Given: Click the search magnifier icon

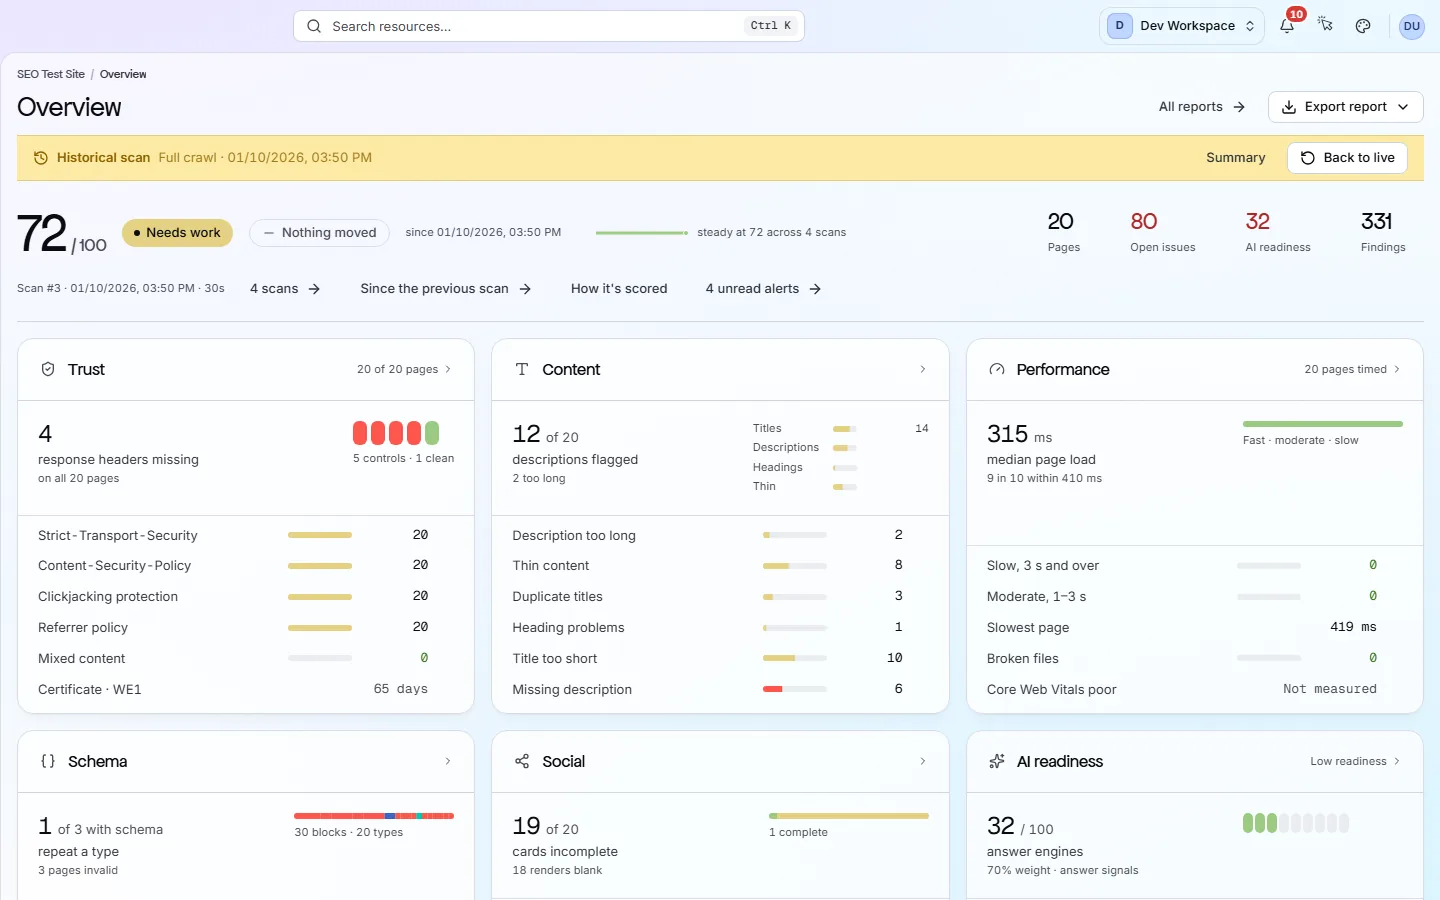Looking at the screenshot, I should pyautogui.click(x=314, y=26).
